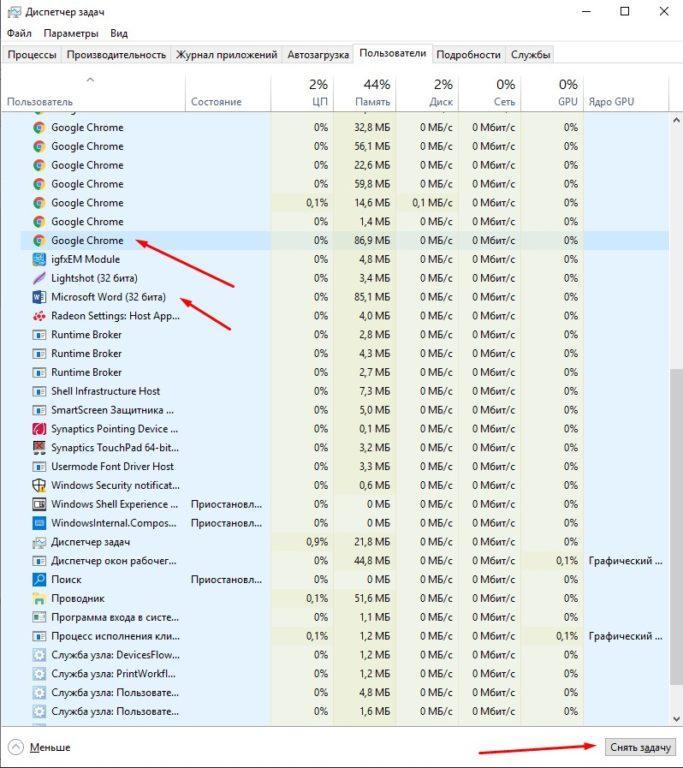Click the Диспетчер окон рабочего стола icon
The height and width of the screenshot is (768, 683).
click(39, 561)
